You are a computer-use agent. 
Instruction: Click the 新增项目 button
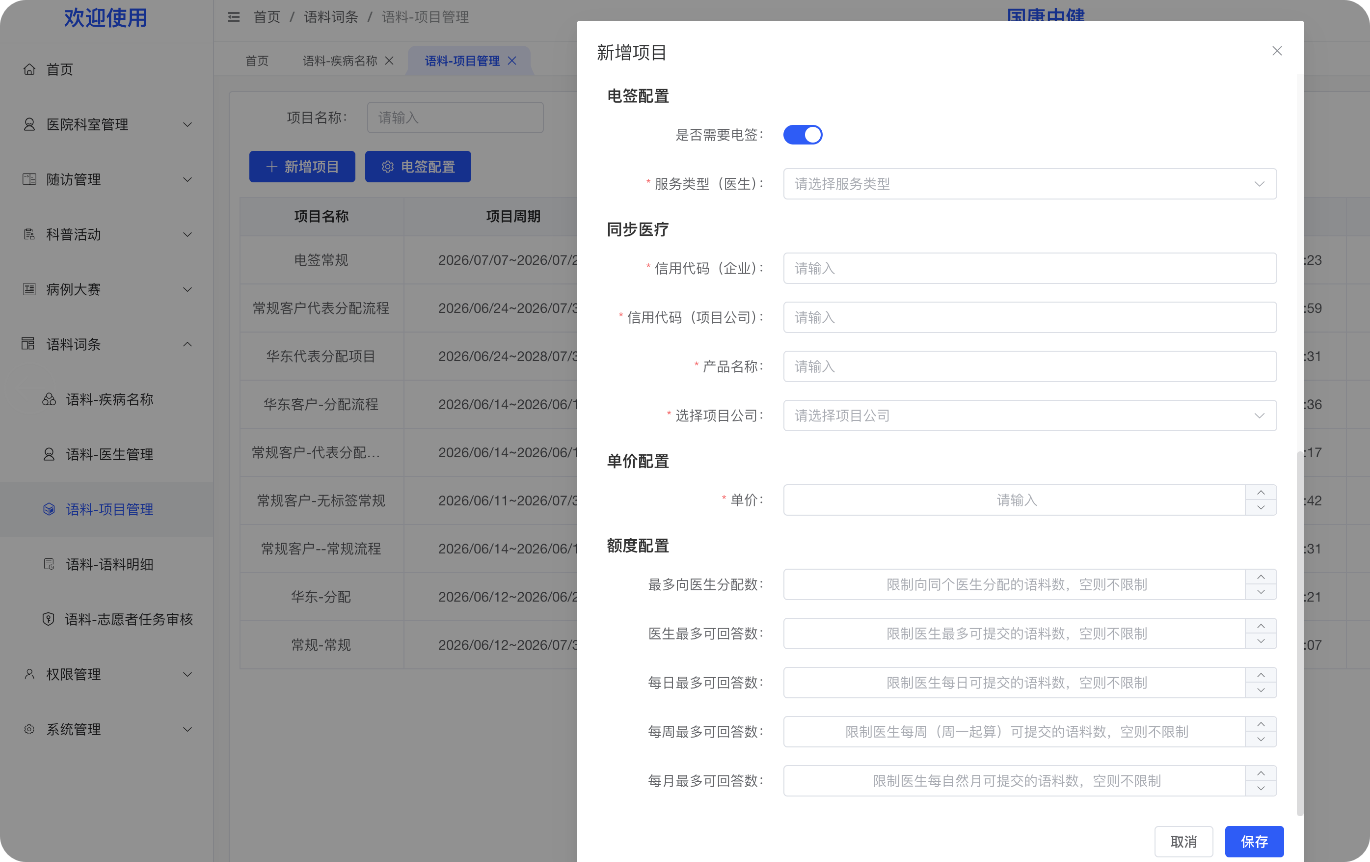pyautogui.click(x=302, y=167)
